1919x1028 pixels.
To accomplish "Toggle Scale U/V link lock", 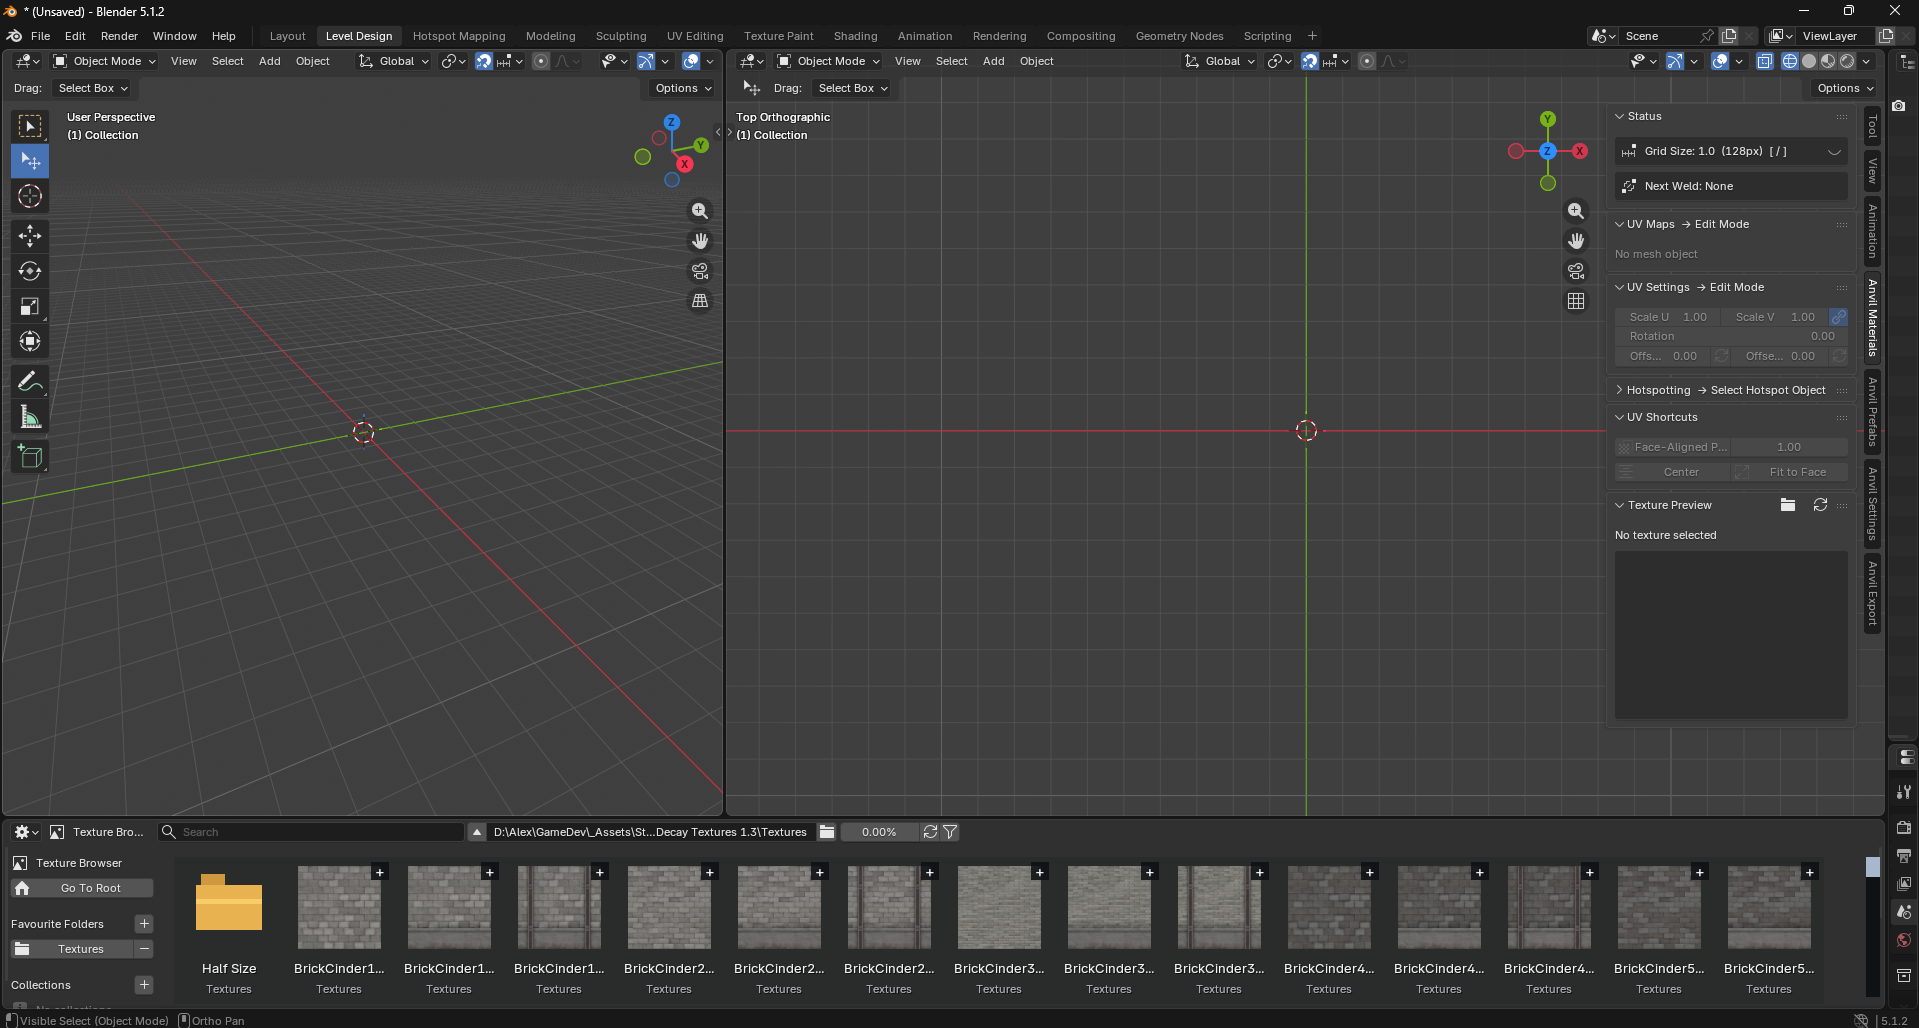I will pos(1838,317).
